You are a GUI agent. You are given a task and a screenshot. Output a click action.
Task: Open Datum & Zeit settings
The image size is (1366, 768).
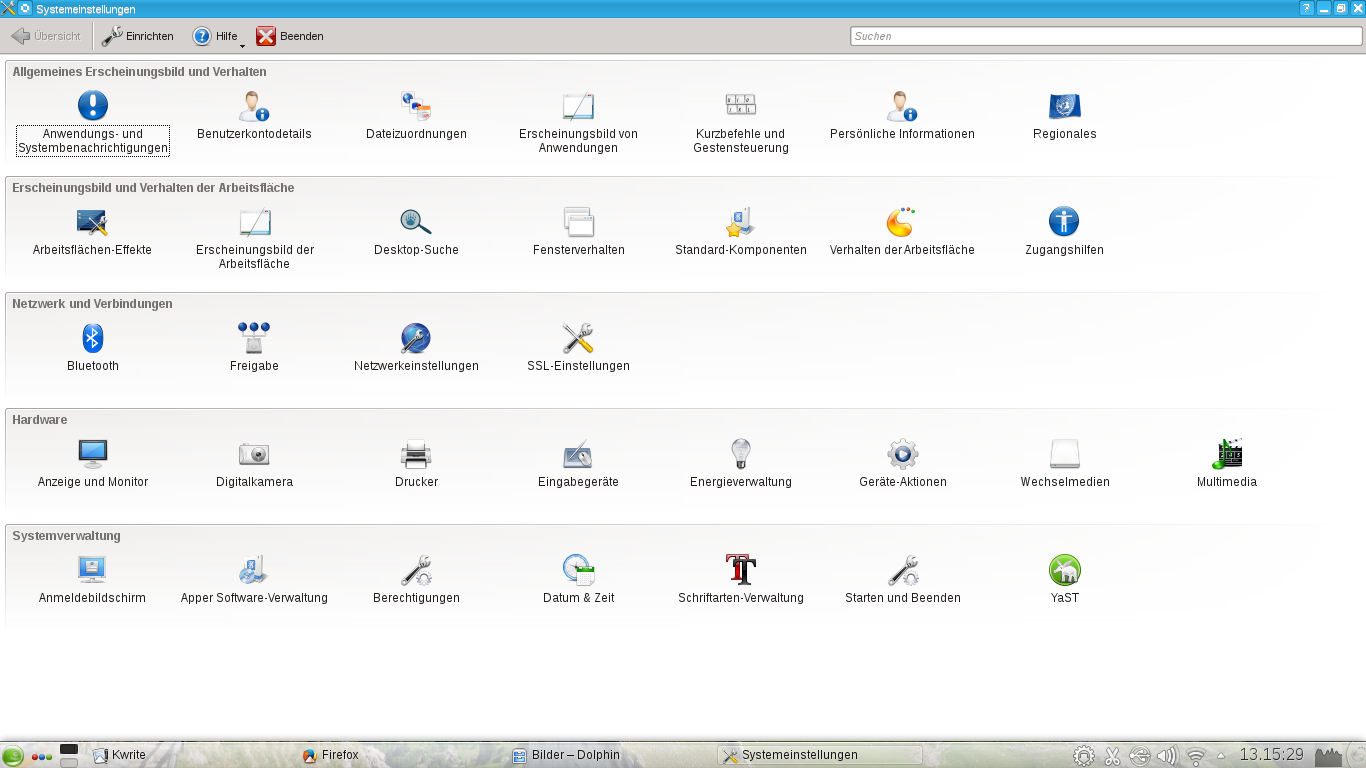[578, 571]
